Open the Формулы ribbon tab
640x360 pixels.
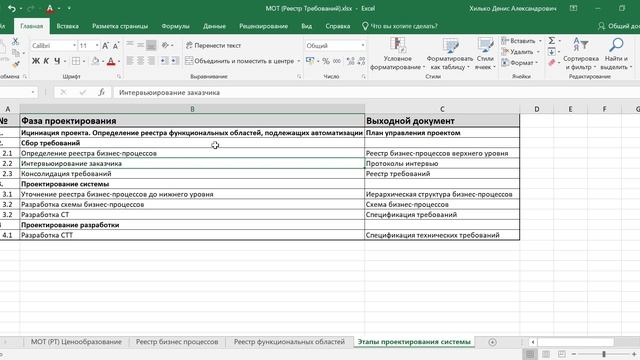pyautogui.click(x=176, y=26)
